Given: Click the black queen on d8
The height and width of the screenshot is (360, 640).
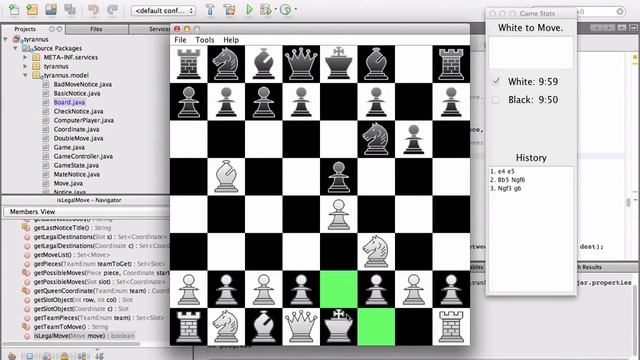Looking at the screenshot, I should [x=301, y=64].
